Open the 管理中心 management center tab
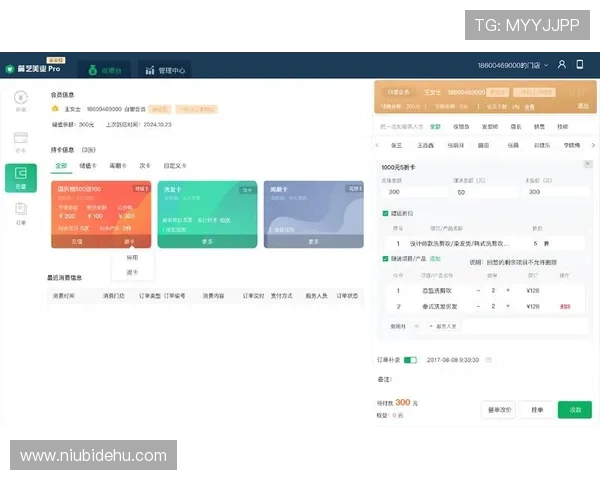Screen dimensions: 600x480 pyautogui.click(x=165, y=70)
